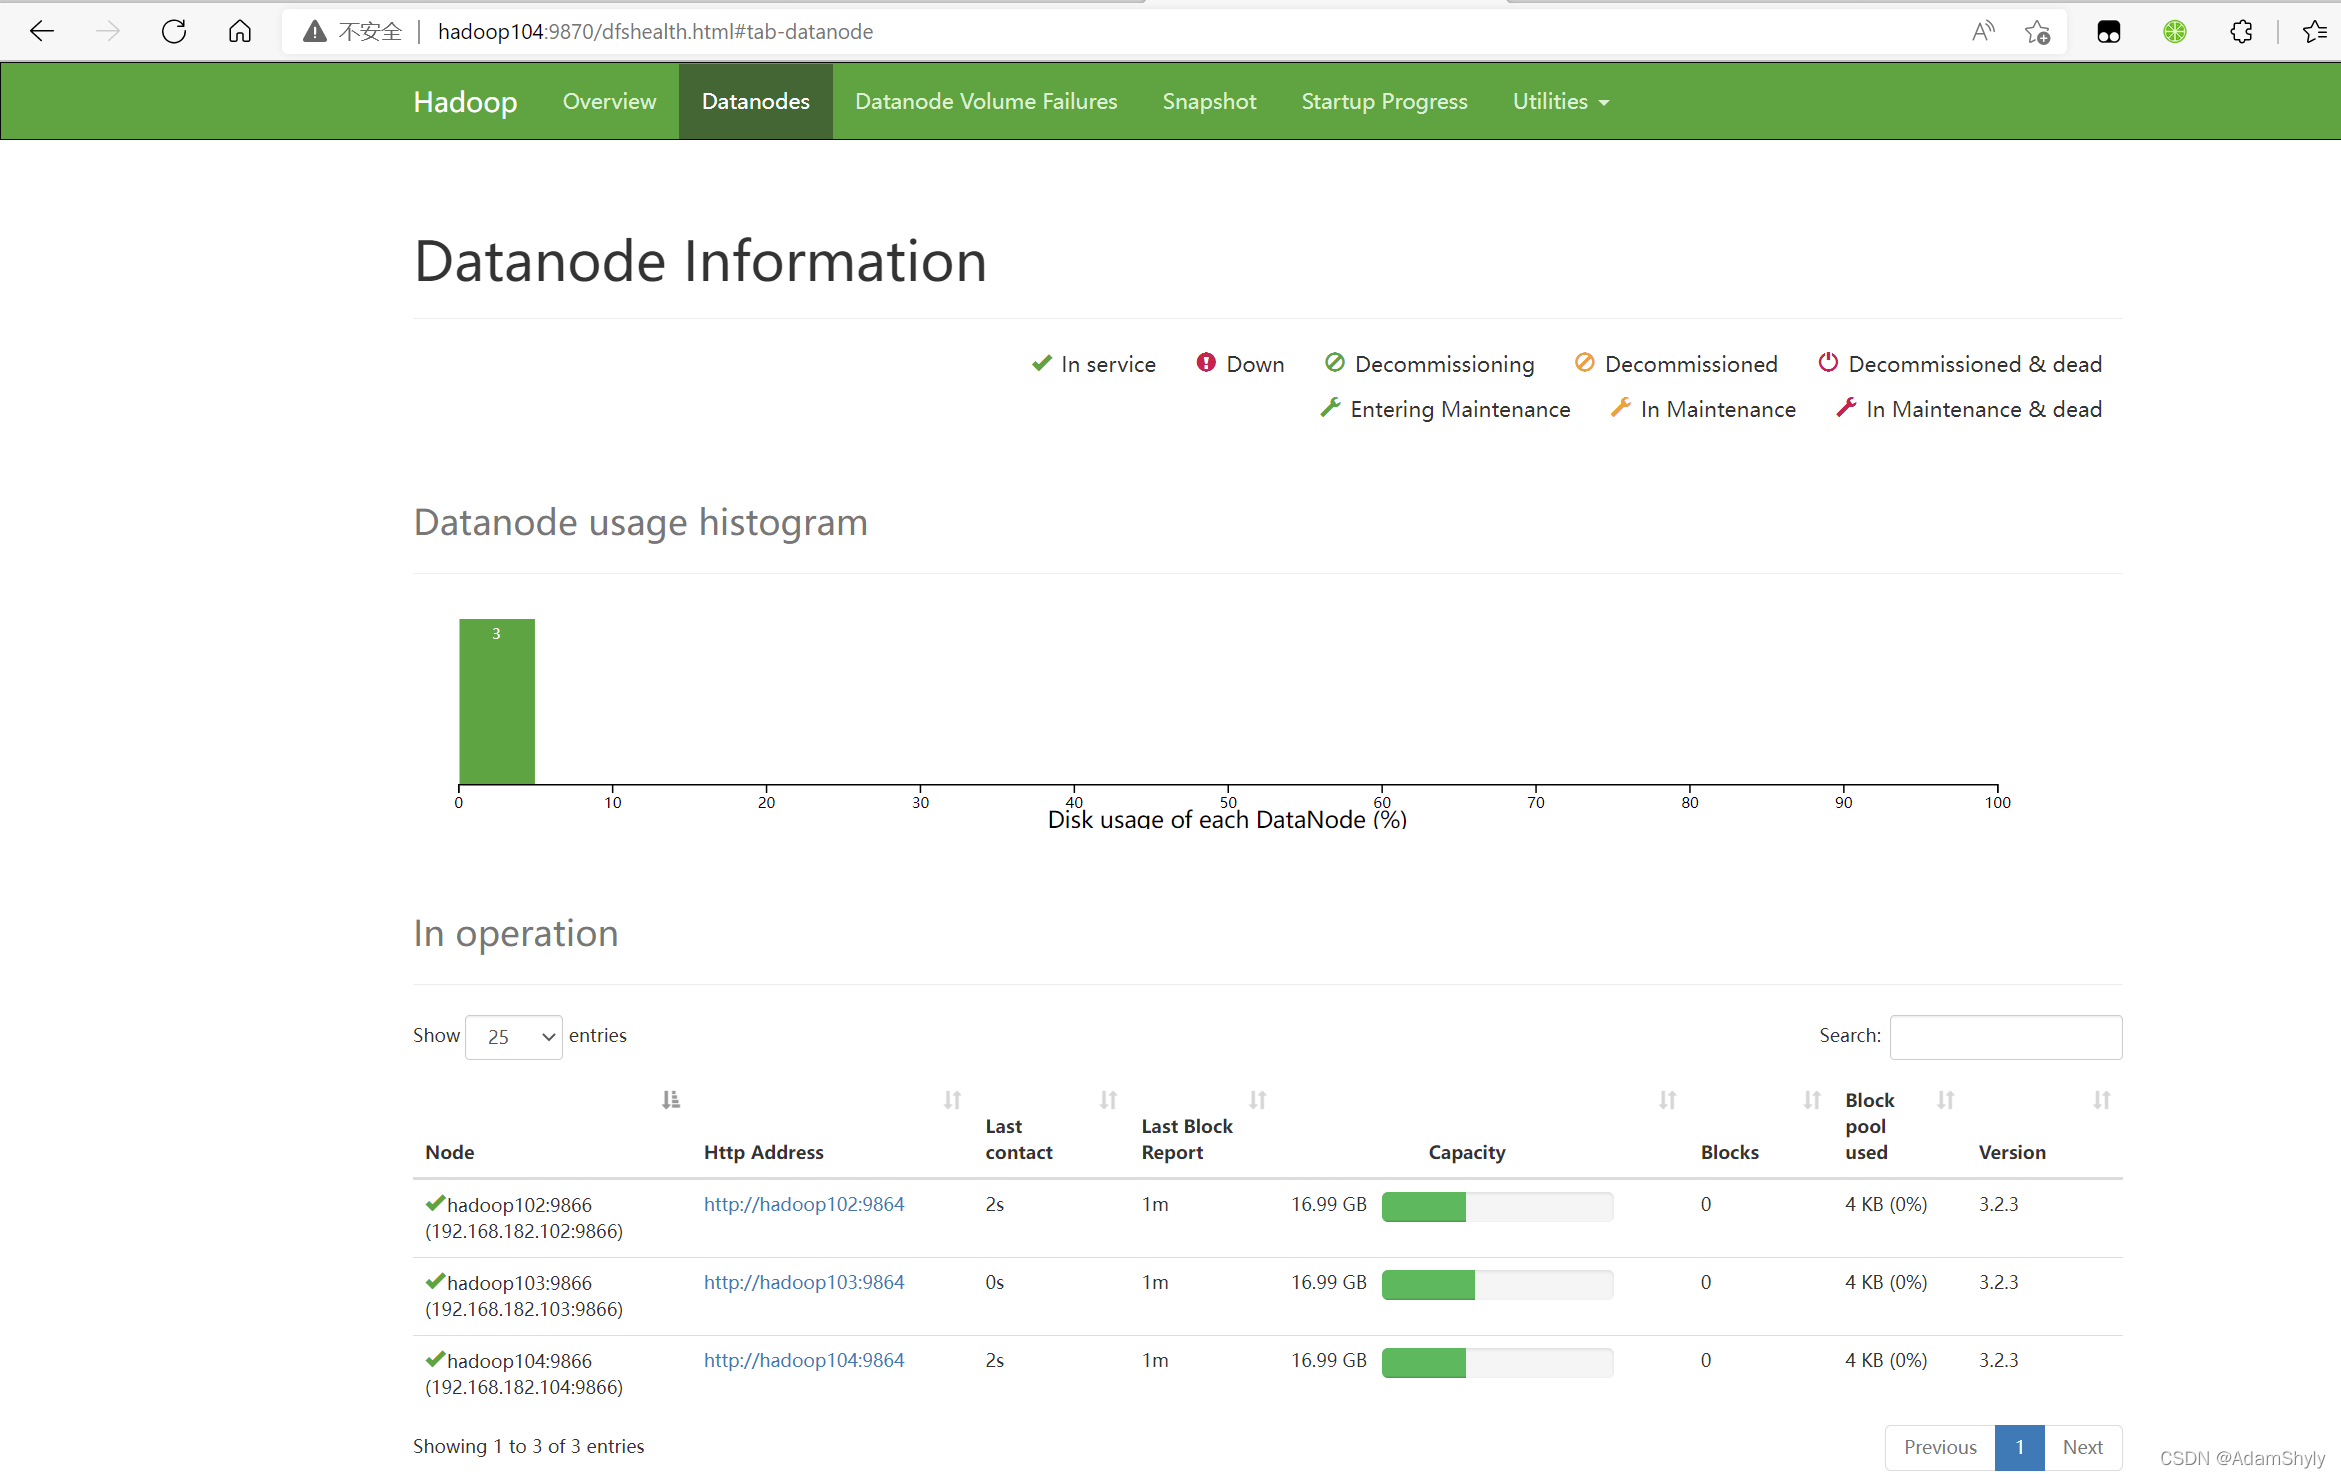Open Datanode Volume Failures tab
This screenshot has height=1478, width=2341.
point(986,102)
